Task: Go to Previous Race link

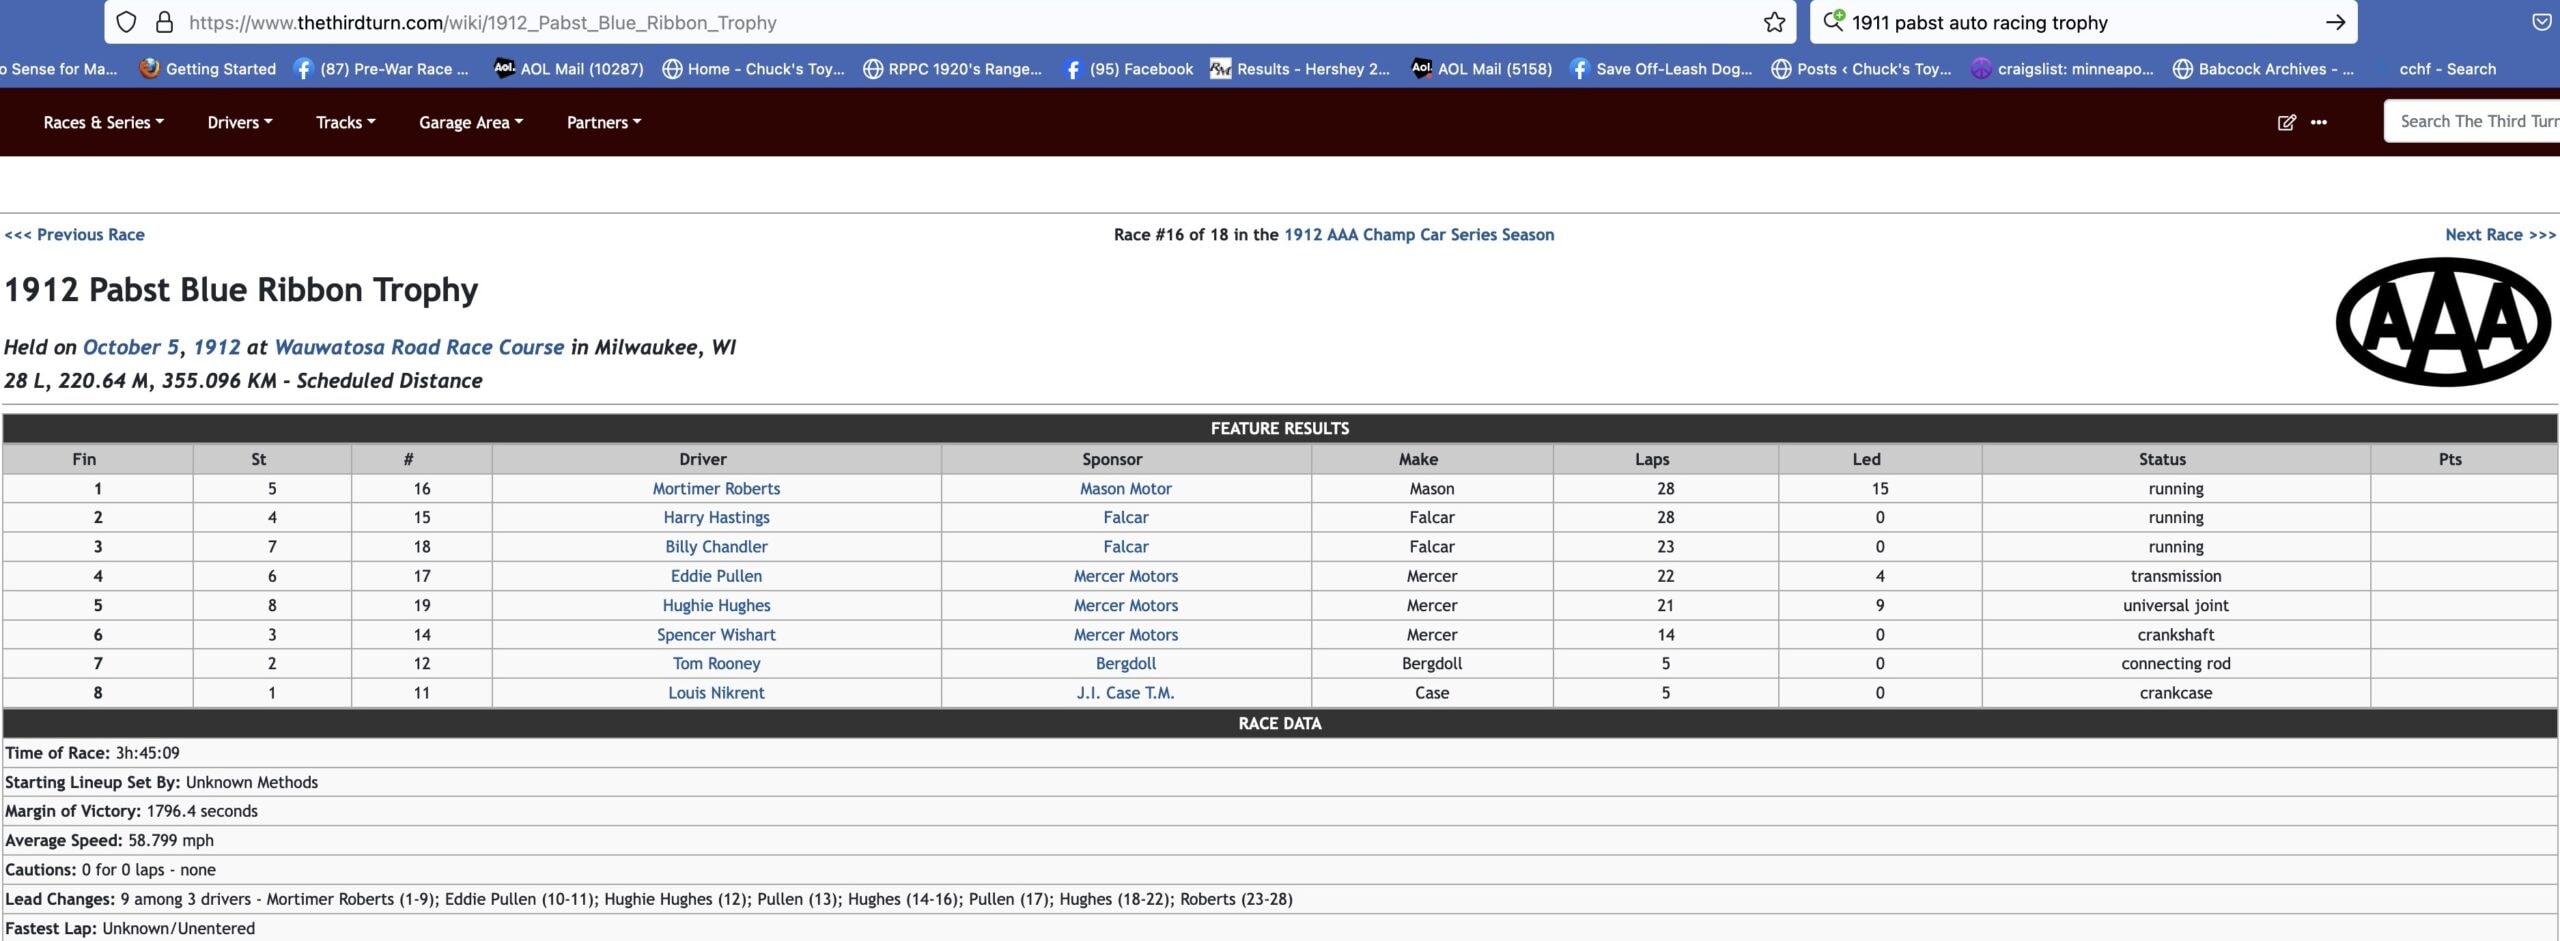Action: click(74, 234)
